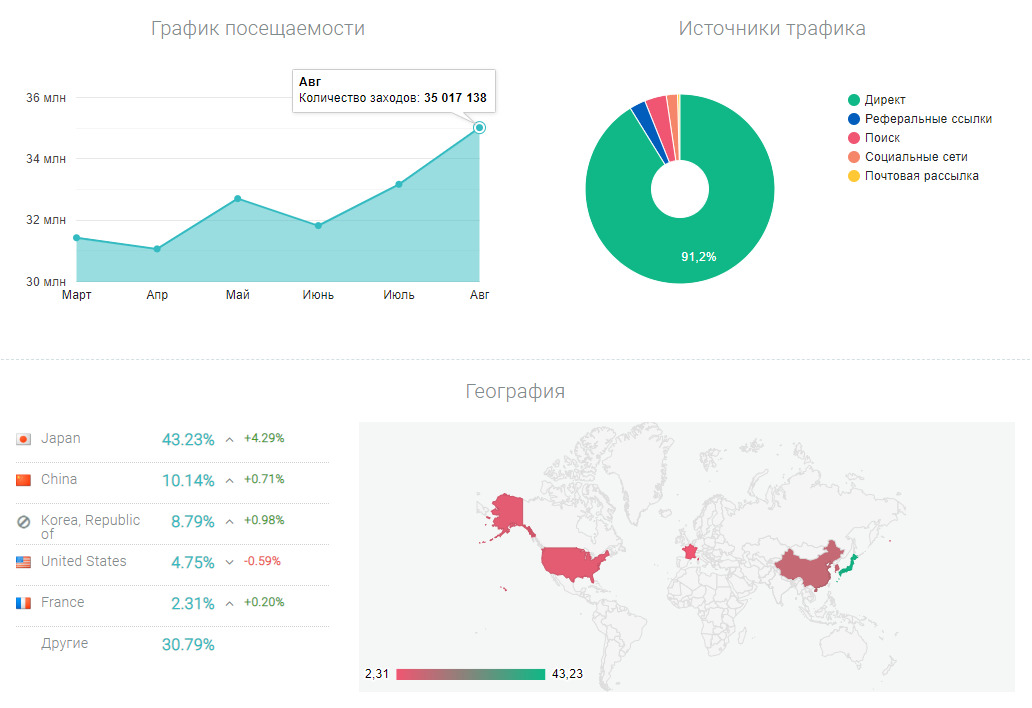Screen dimensions: 1032x708
Task: Select the green Социальные сети legend swatch
Action: 854,157
